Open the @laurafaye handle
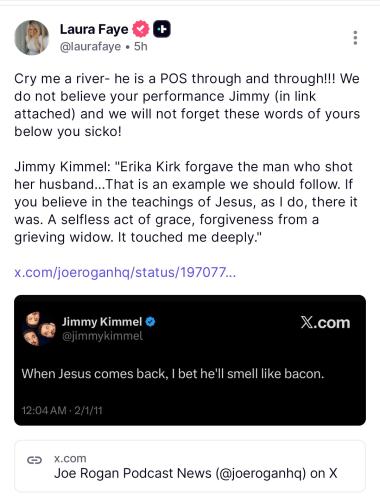The height and width of the screenshot is (500, 380). coord(90,46)
